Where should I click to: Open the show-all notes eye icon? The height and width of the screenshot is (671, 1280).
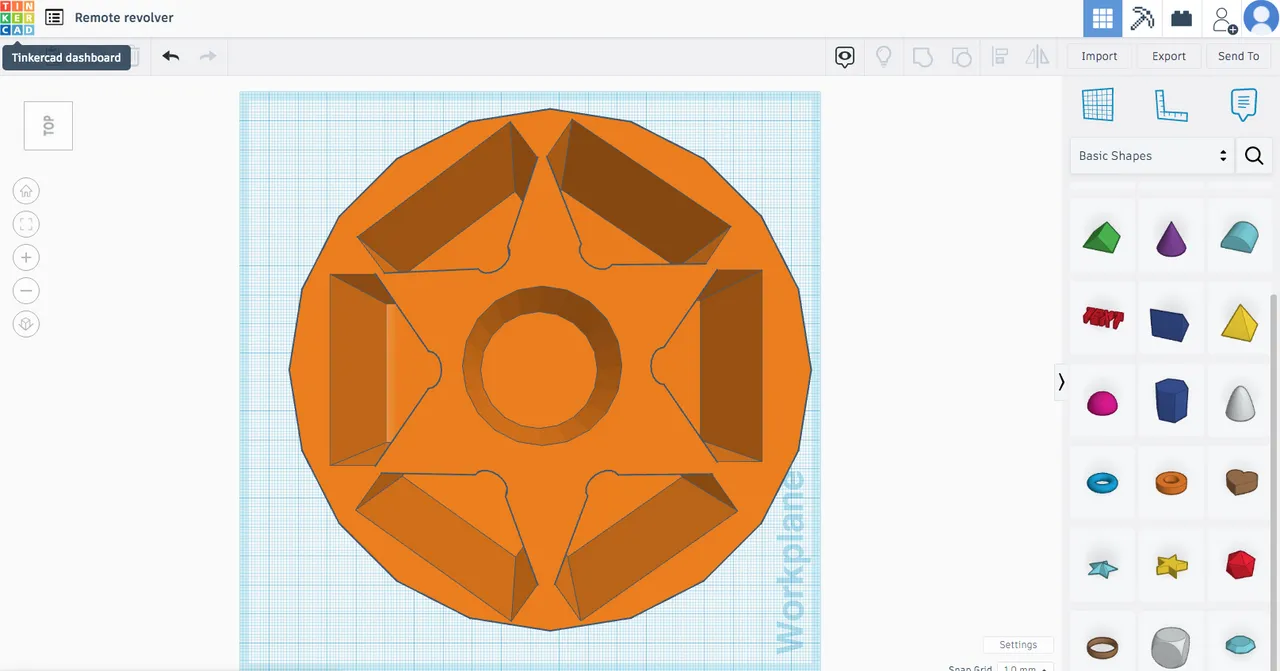pyautogui.click(x=845, y=57)
